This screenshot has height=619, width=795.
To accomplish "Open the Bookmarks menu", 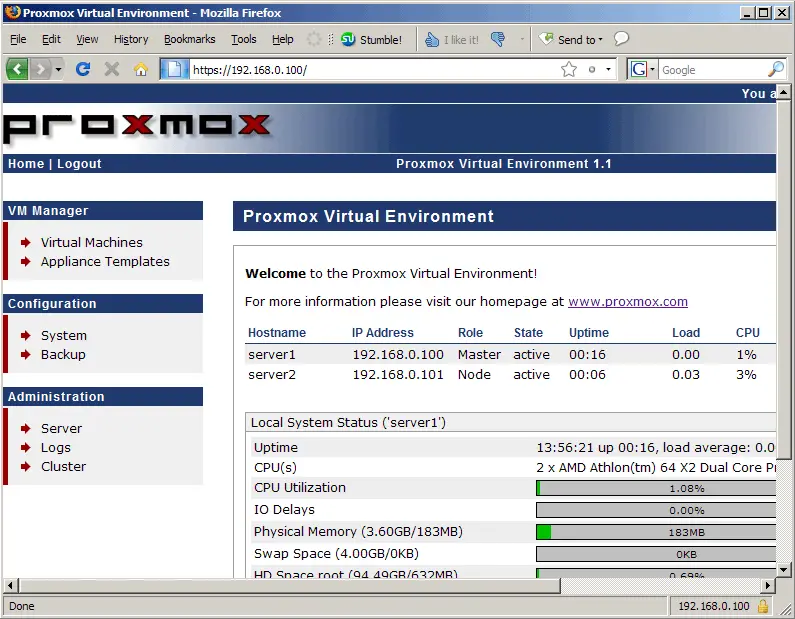I will pos(189,39).
